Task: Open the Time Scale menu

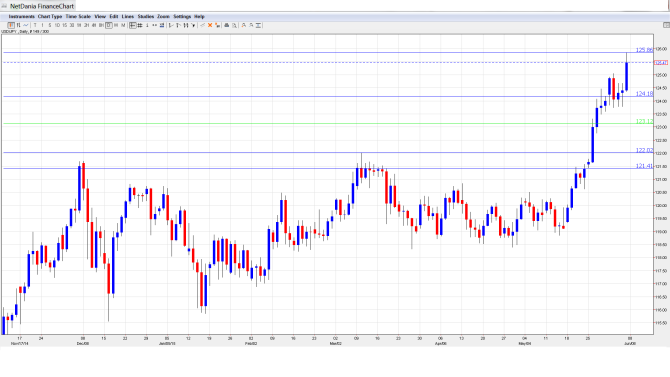Action: pos(78,17)
